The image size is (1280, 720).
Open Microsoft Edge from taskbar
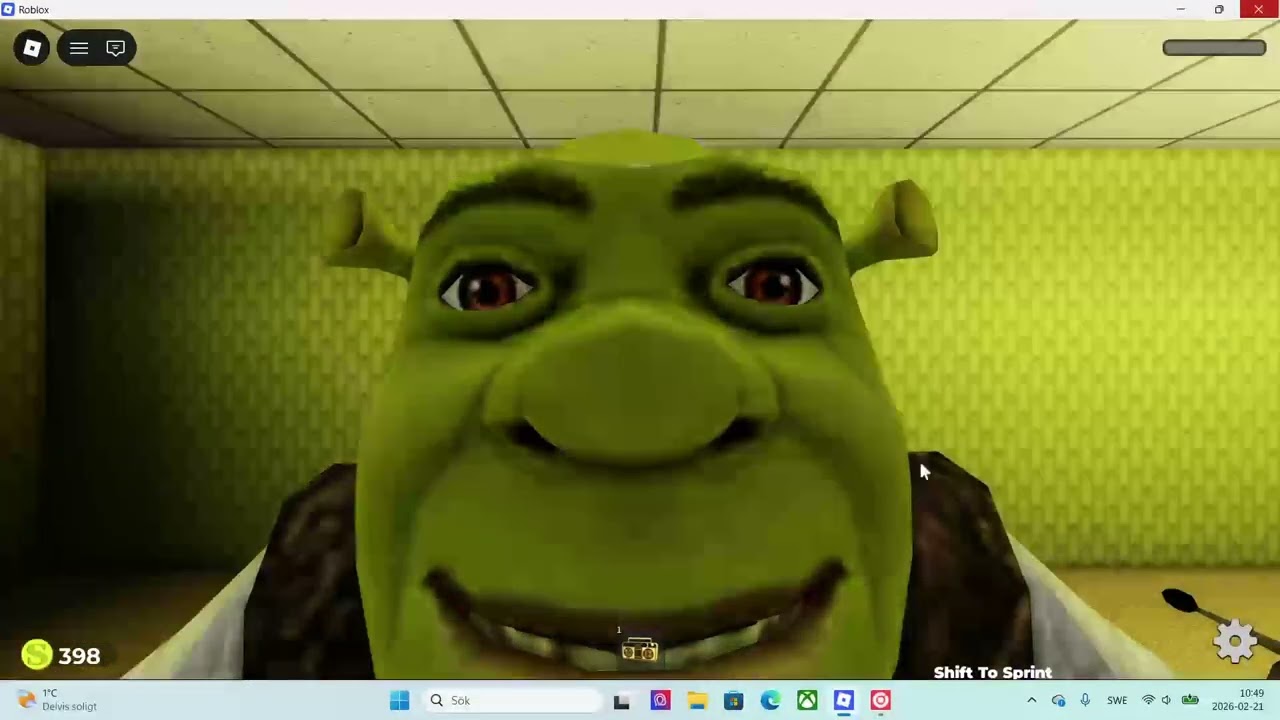(x=770, y=700)
